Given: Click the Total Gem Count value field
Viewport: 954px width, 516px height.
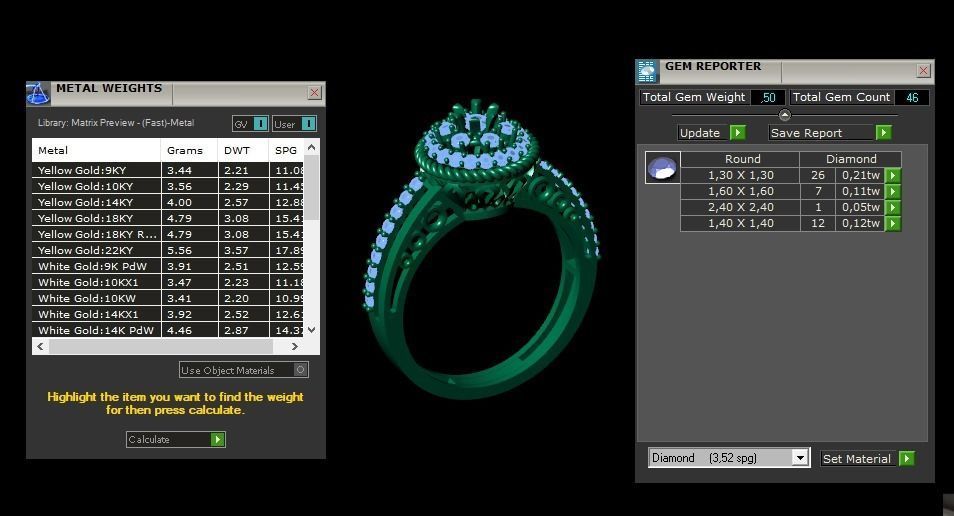Looking at the screenshot, I should (912, 97).
